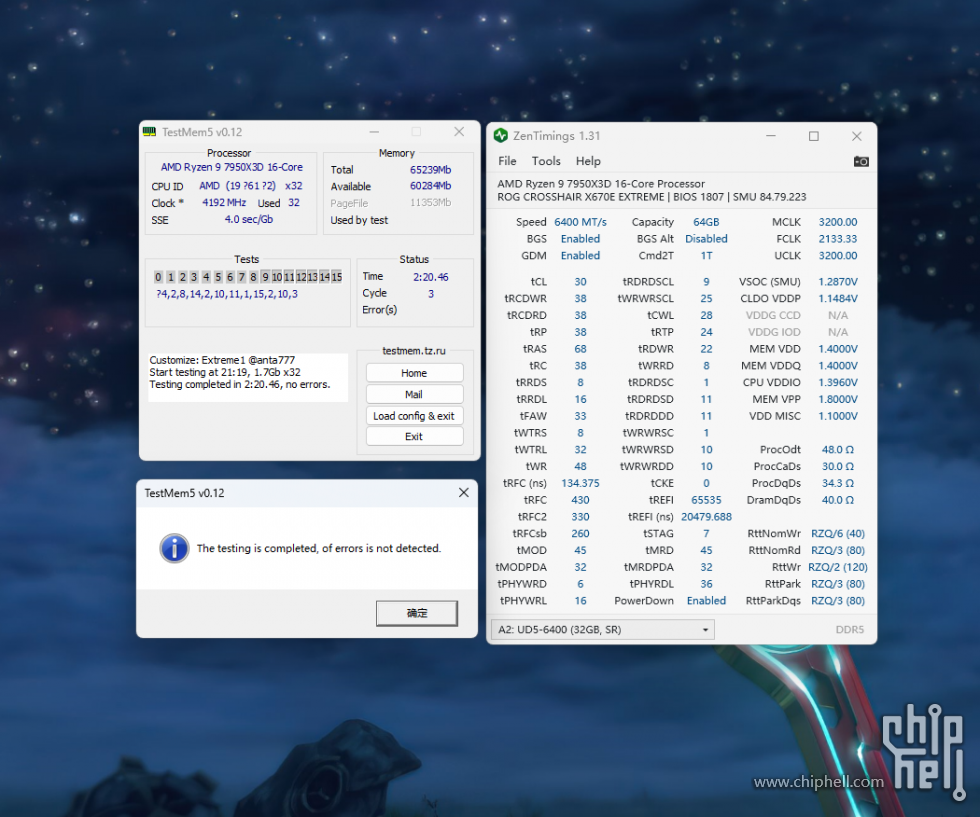Click the tPHYRDL value 36
980x817 pixels.
pos(706,584)
